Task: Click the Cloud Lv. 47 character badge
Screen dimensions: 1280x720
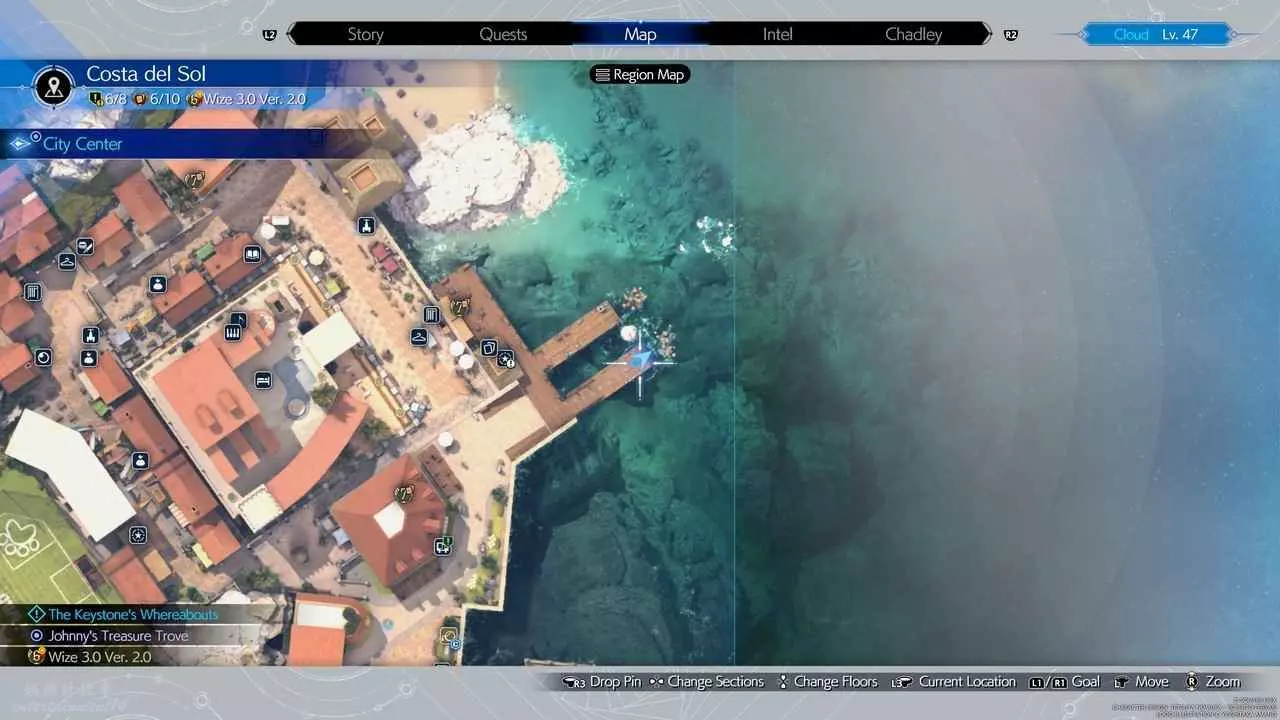Action: [x=1155, y=34]
